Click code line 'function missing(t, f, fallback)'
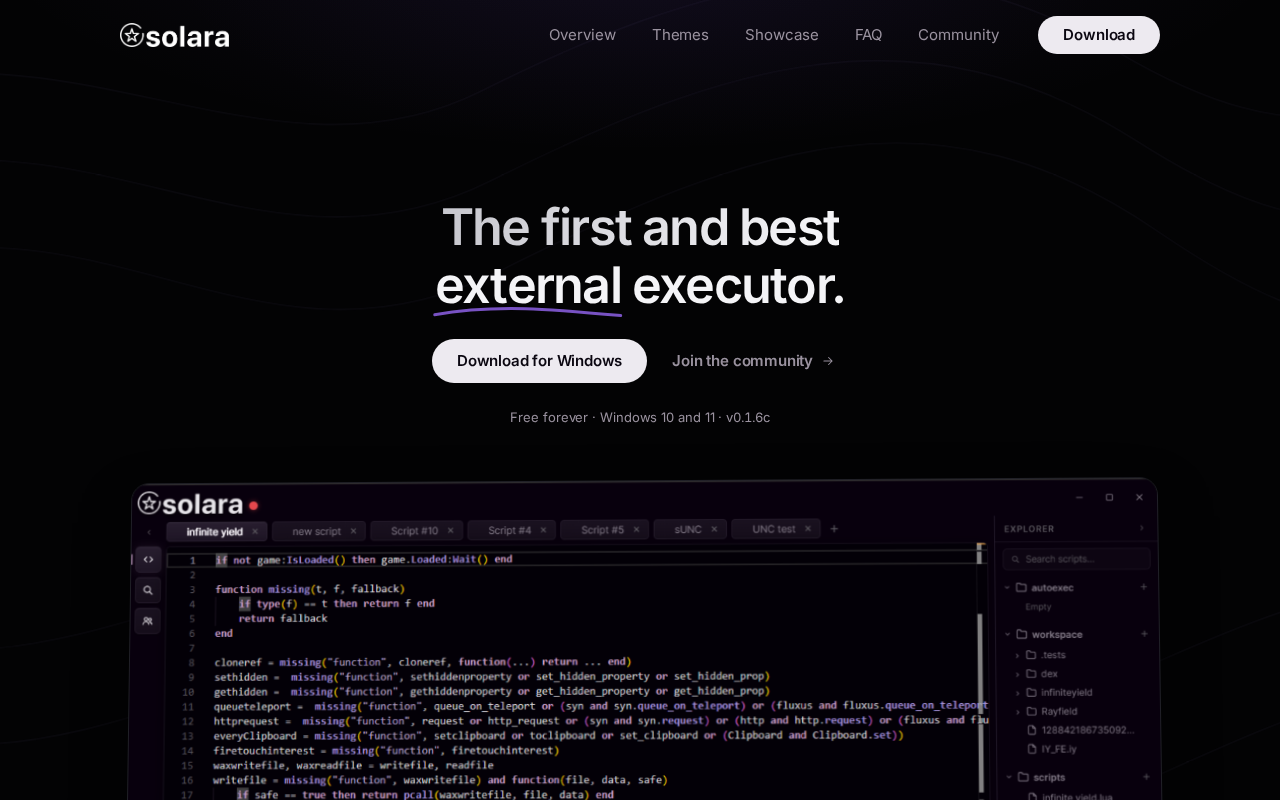Viewport: 1280px width, 800px height. click(310, 589)
